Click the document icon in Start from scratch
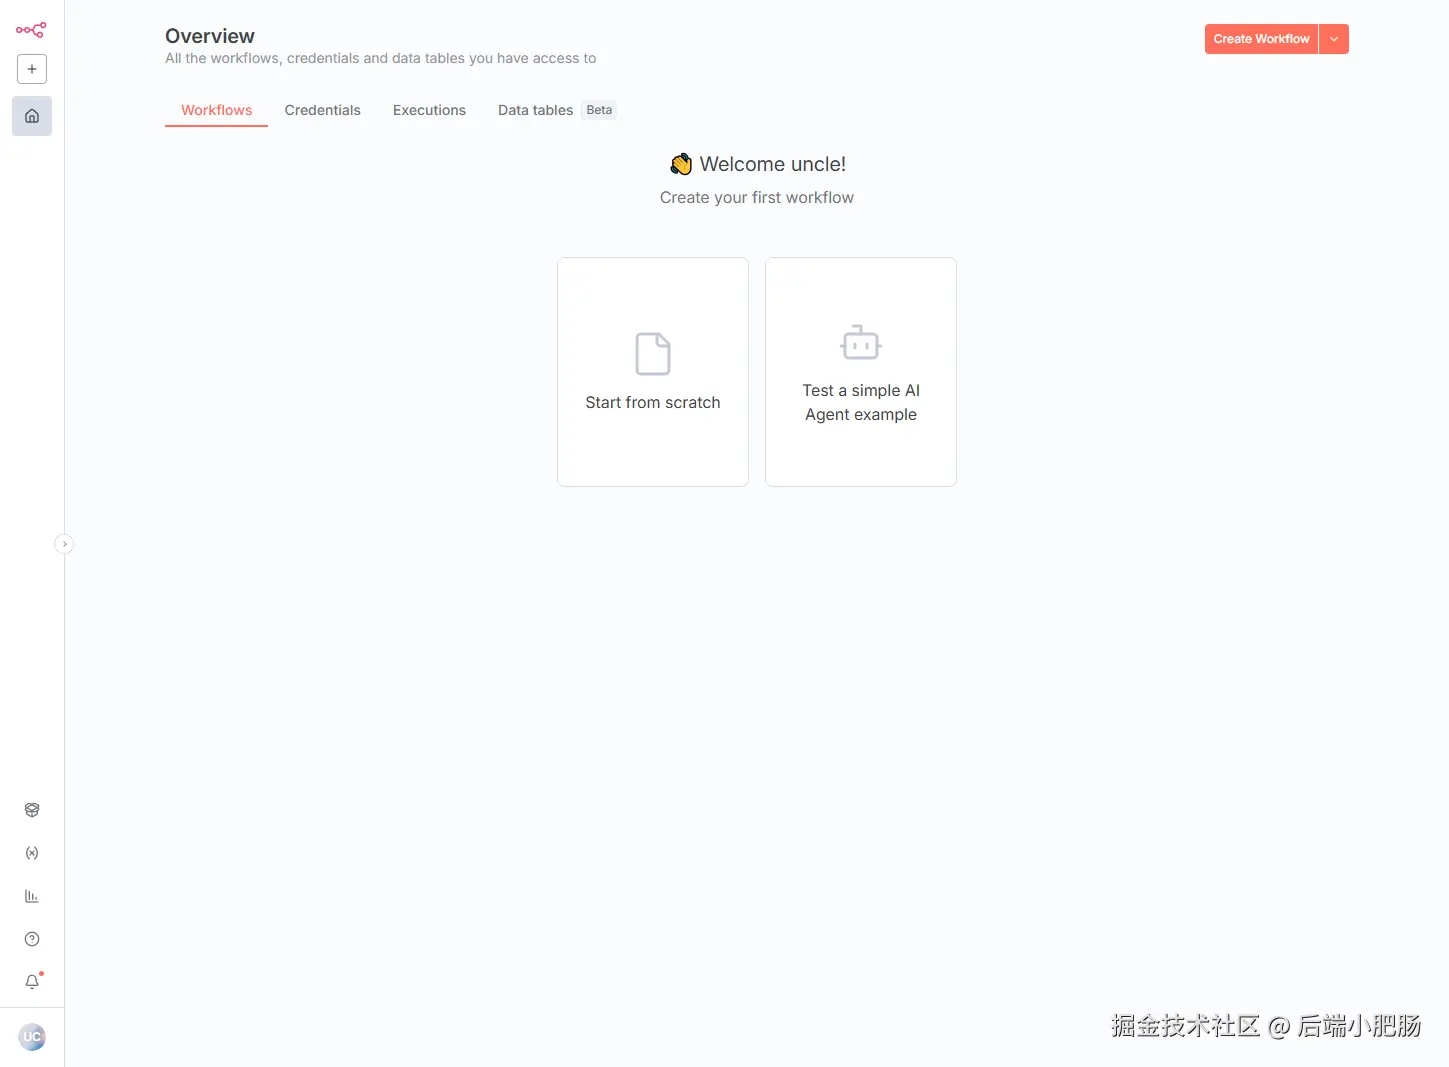Viewport: 1449px width, 1067px height. (x=653, y=354)
